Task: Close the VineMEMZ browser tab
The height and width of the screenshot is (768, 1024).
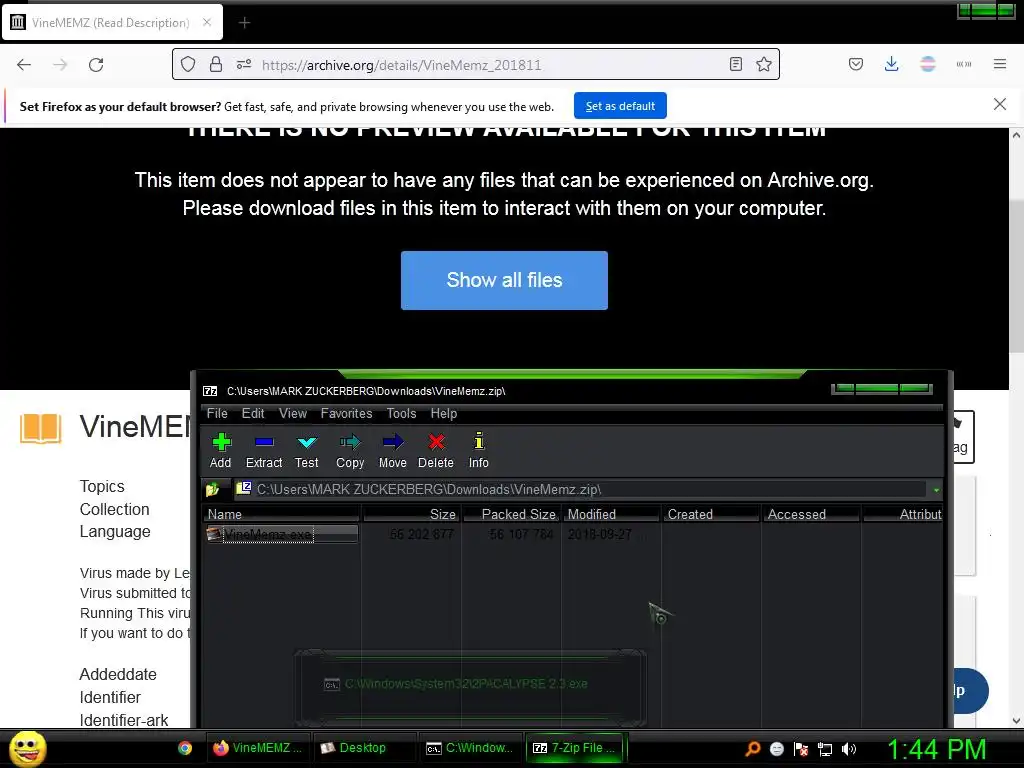Action: coord(207,22)
